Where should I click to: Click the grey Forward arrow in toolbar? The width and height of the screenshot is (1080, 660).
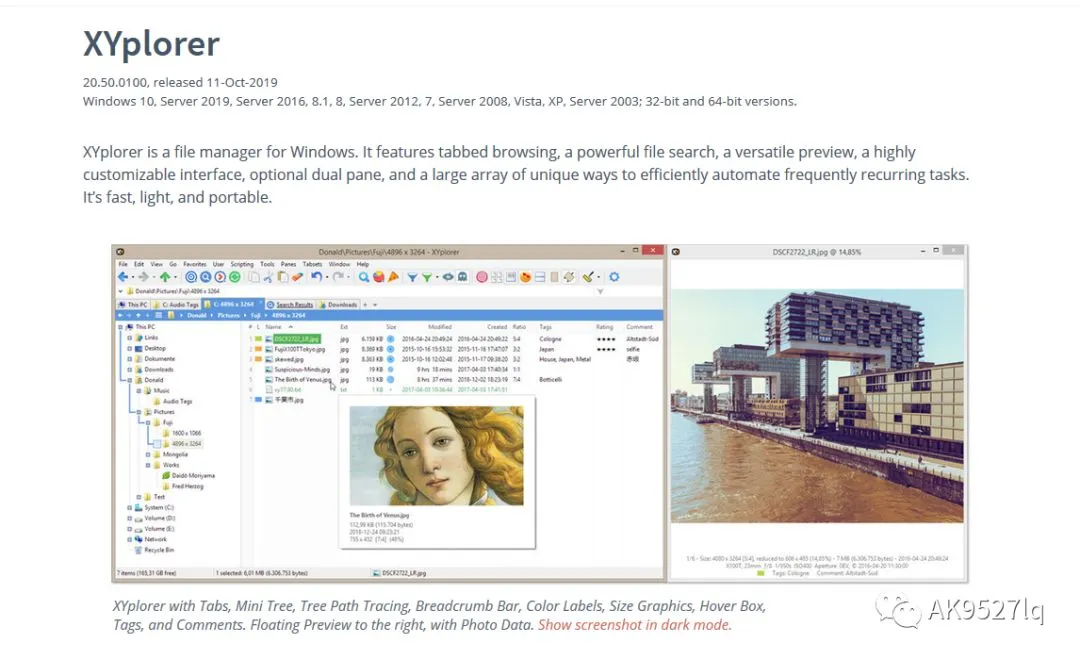click(143, 276)
